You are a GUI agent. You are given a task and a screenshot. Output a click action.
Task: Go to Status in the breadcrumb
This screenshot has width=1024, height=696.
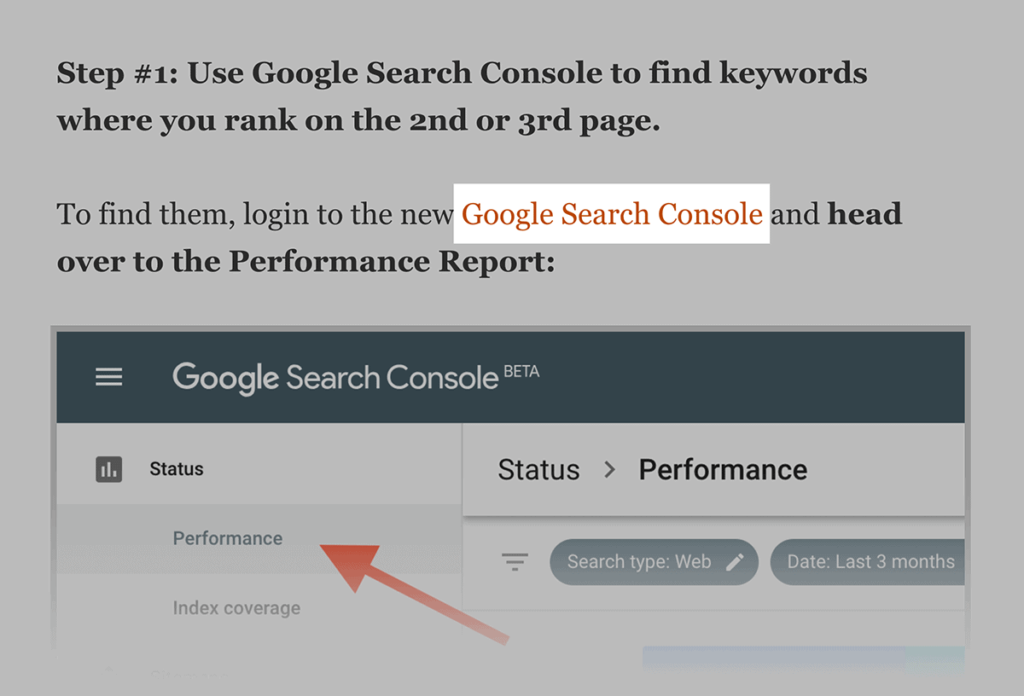tap(538, 469)
